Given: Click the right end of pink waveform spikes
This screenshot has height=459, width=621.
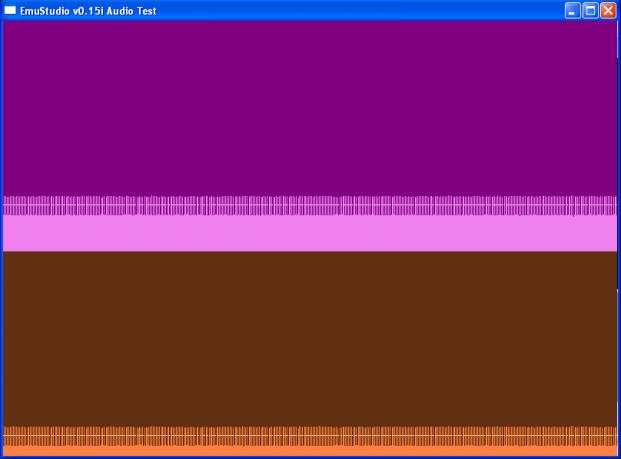Looking at the screenshot, I should 613,205.
